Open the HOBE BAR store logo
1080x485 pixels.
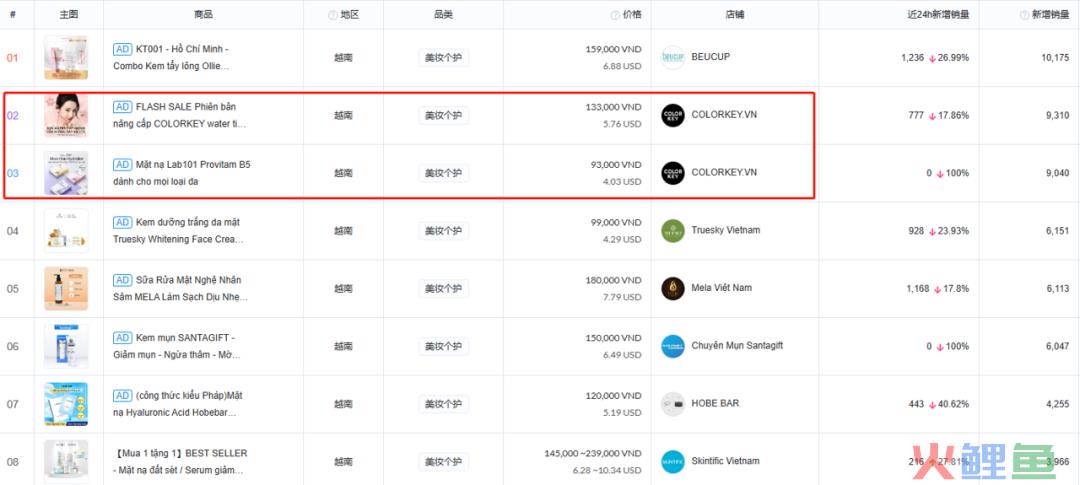click(x=673, y=404)
